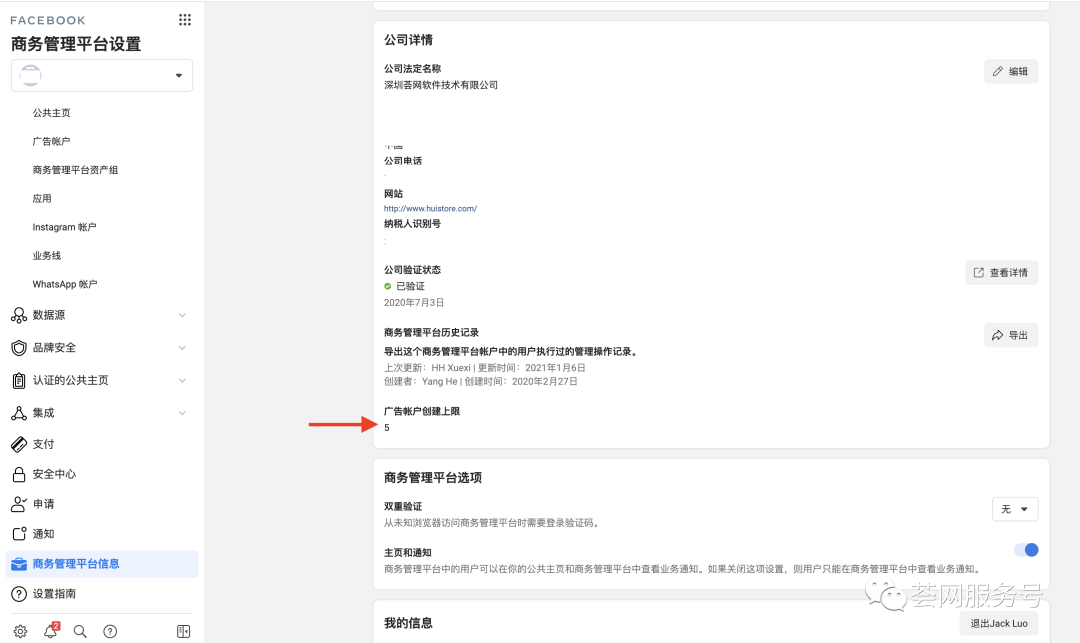Open the http://www.huistore.com/ website link
Image resolution: width=1080 pixels, height=643 pixels.
pyautogui.click(x=430, y=208)
